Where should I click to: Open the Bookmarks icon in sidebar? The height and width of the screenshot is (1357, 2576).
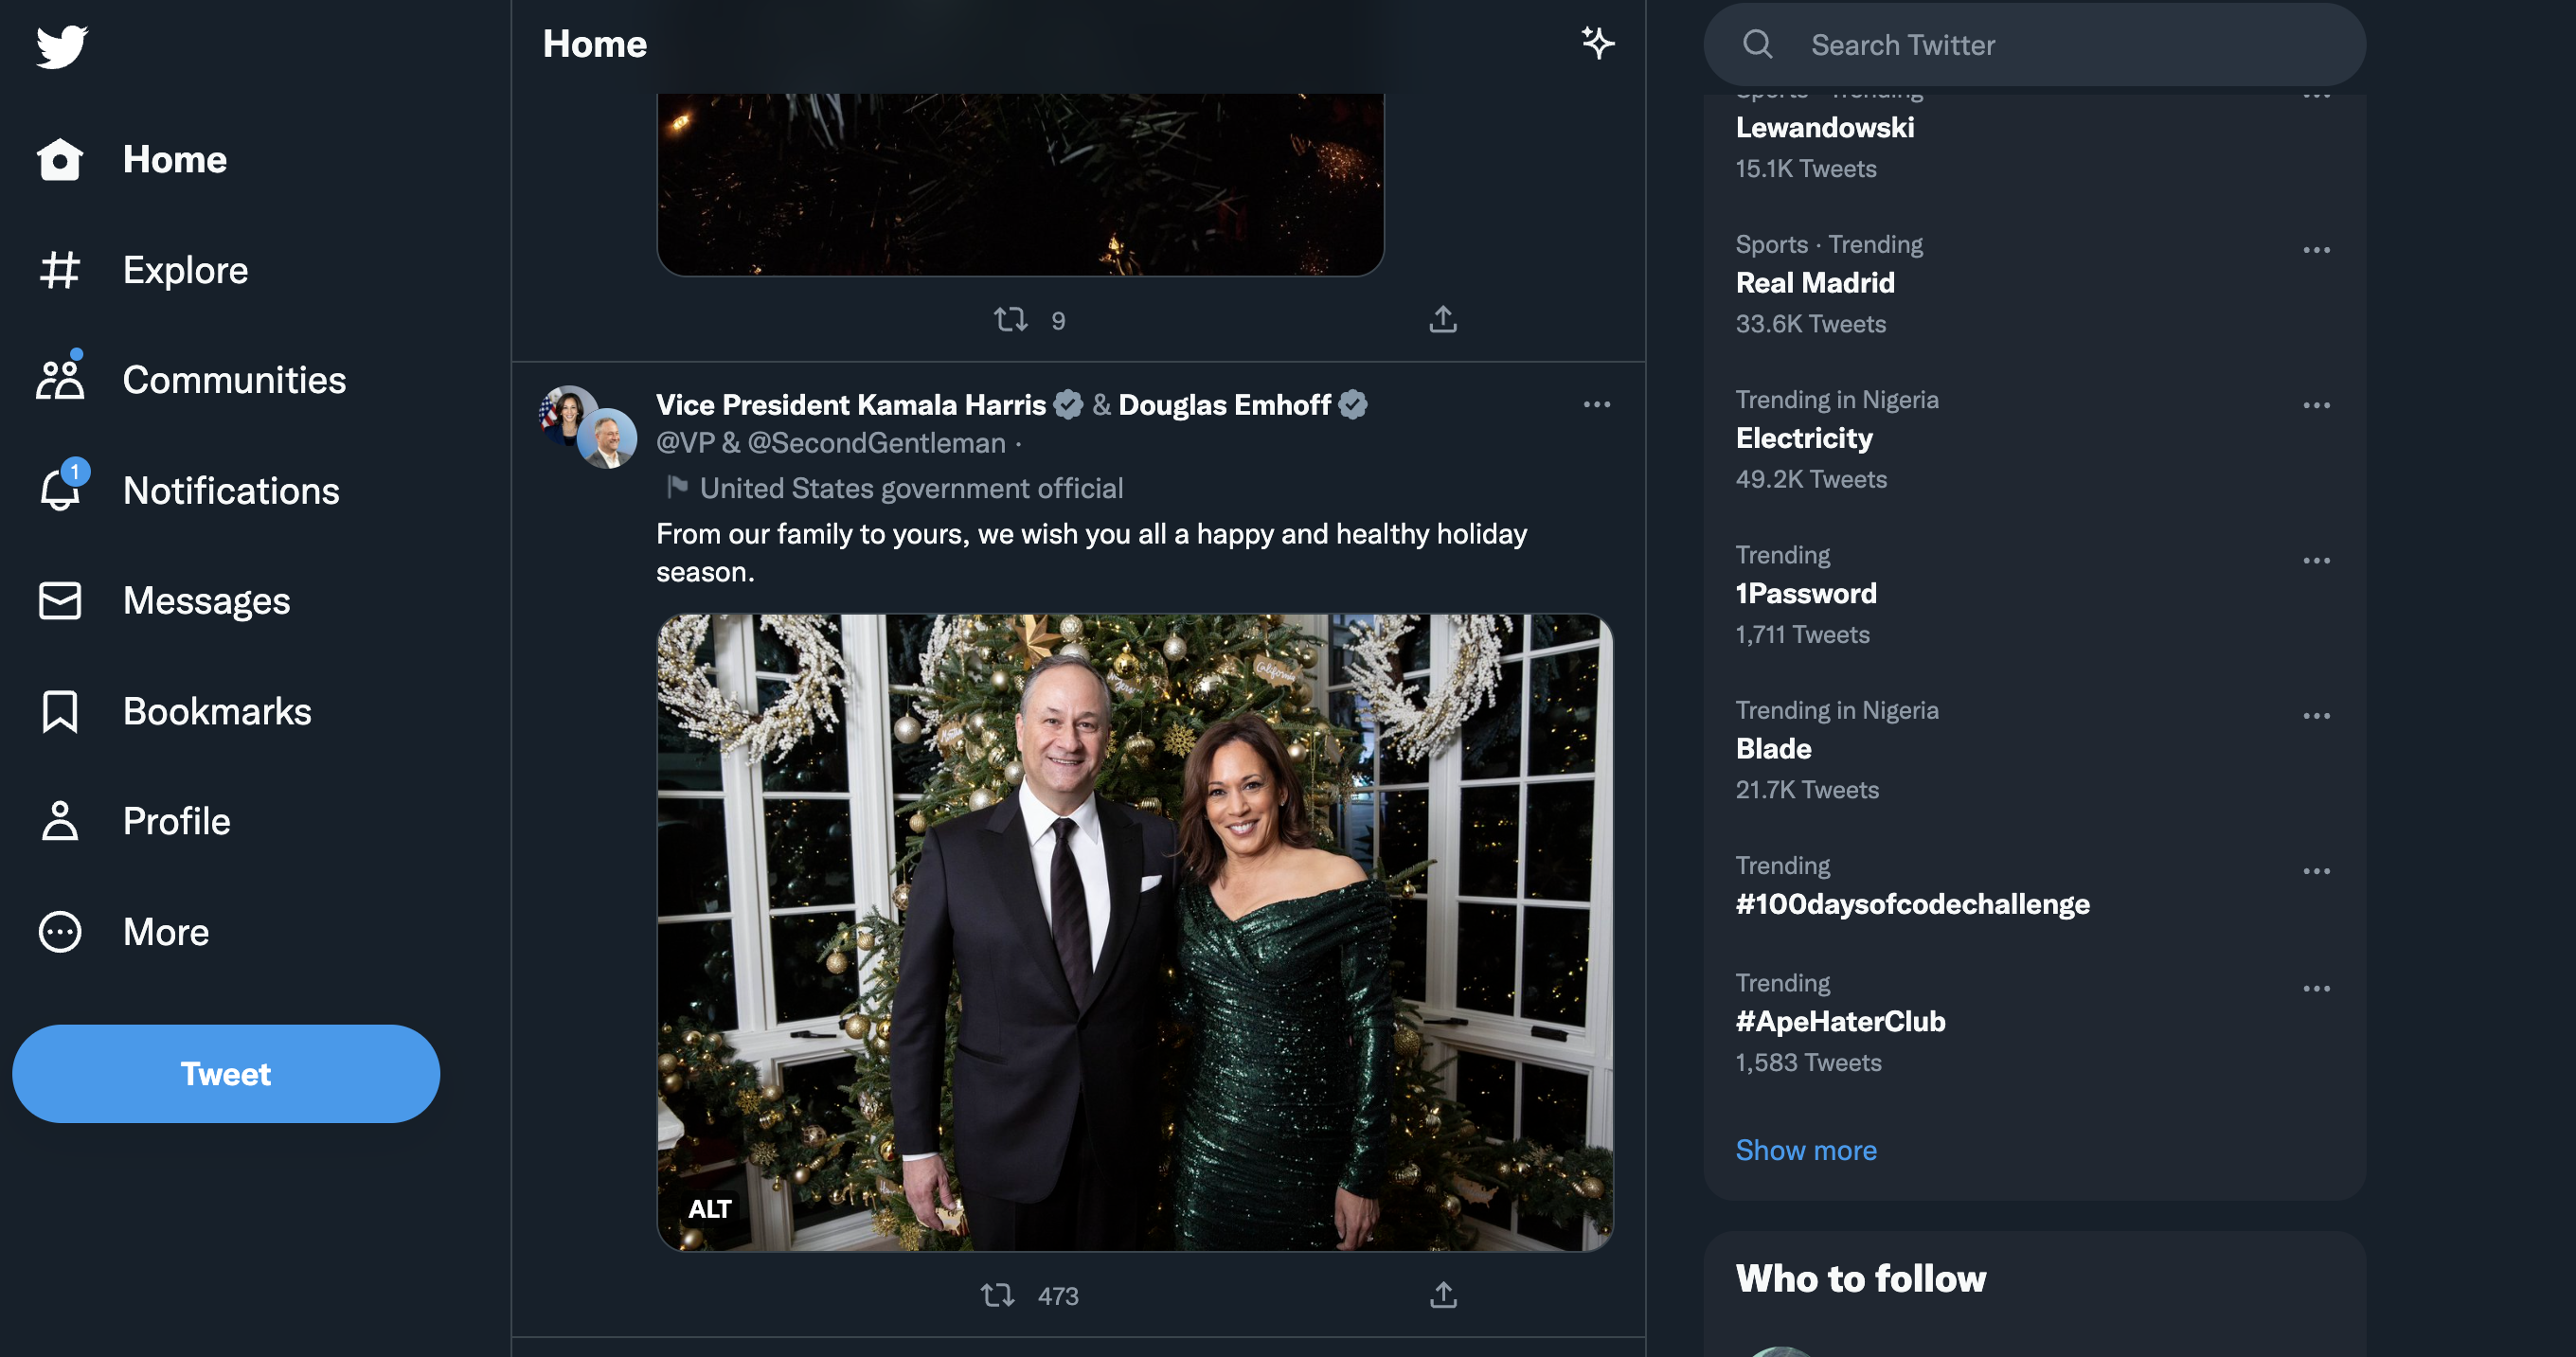(60, 711)
